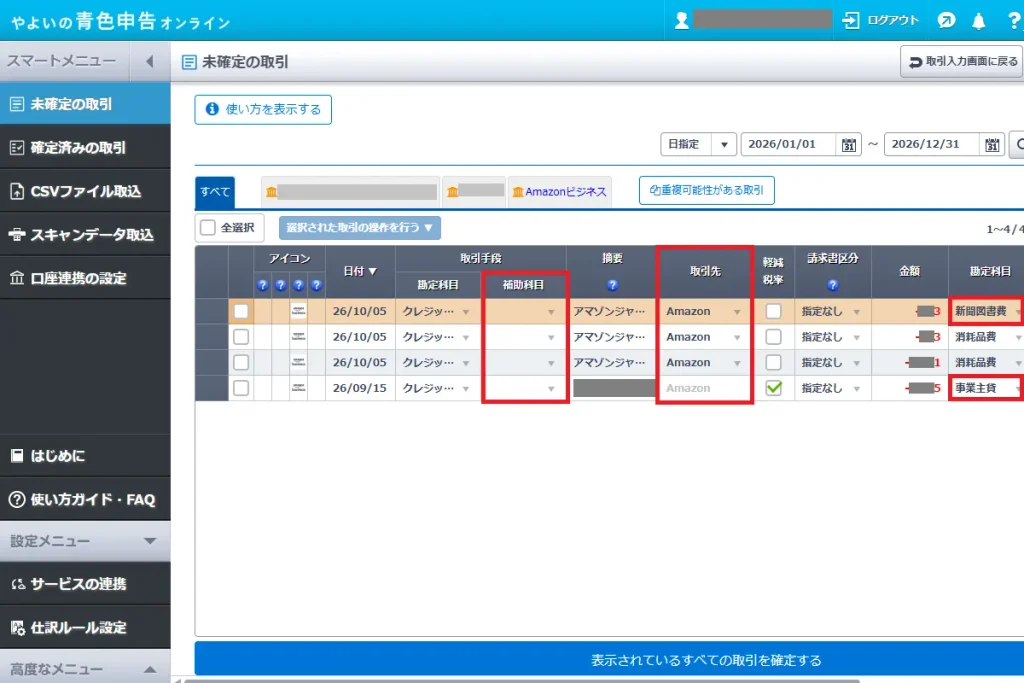
Task: Click the card icon in 事業主貸 row
Action: pyautogui.click(x=298, y=388)
